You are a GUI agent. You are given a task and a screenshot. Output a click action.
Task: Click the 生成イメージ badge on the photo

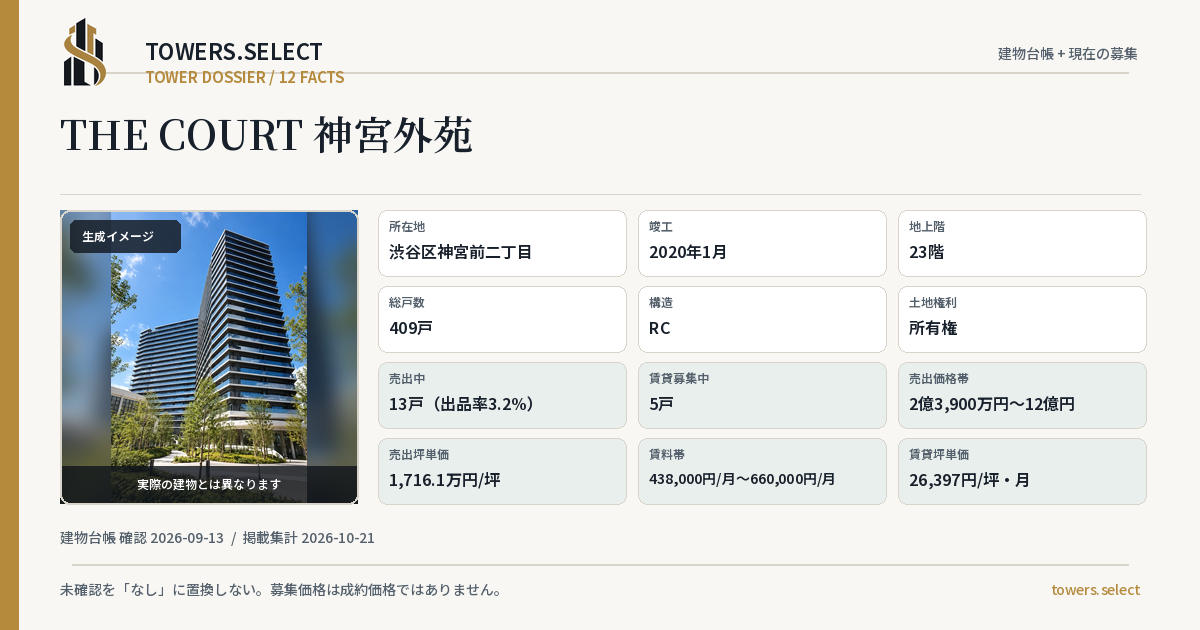[125, 237]
